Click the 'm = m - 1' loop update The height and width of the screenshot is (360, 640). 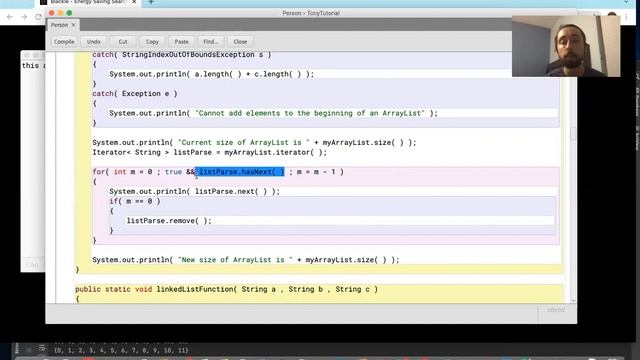316,172
